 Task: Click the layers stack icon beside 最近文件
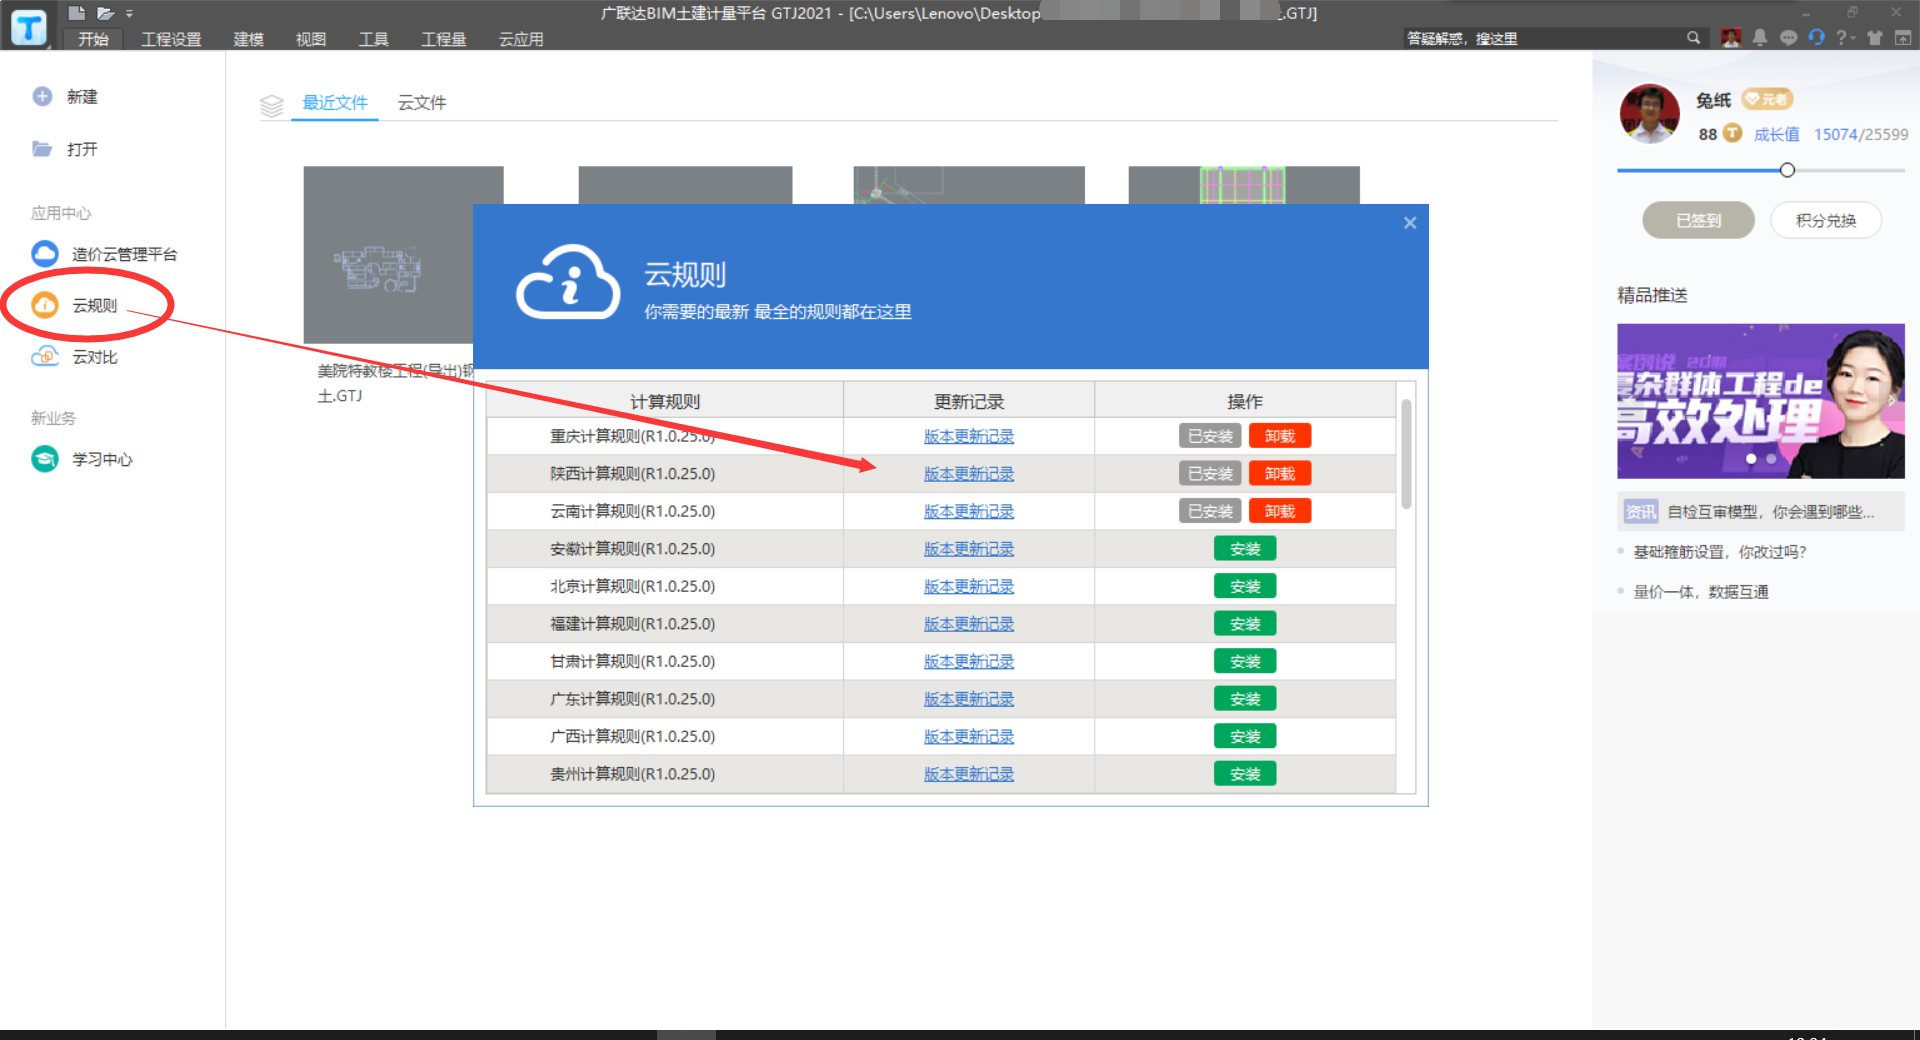point(272,105)
